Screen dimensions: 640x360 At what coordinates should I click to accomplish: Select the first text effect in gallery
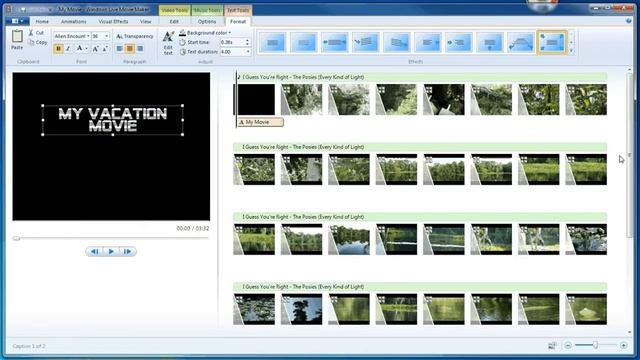click(x=272, y=42)
